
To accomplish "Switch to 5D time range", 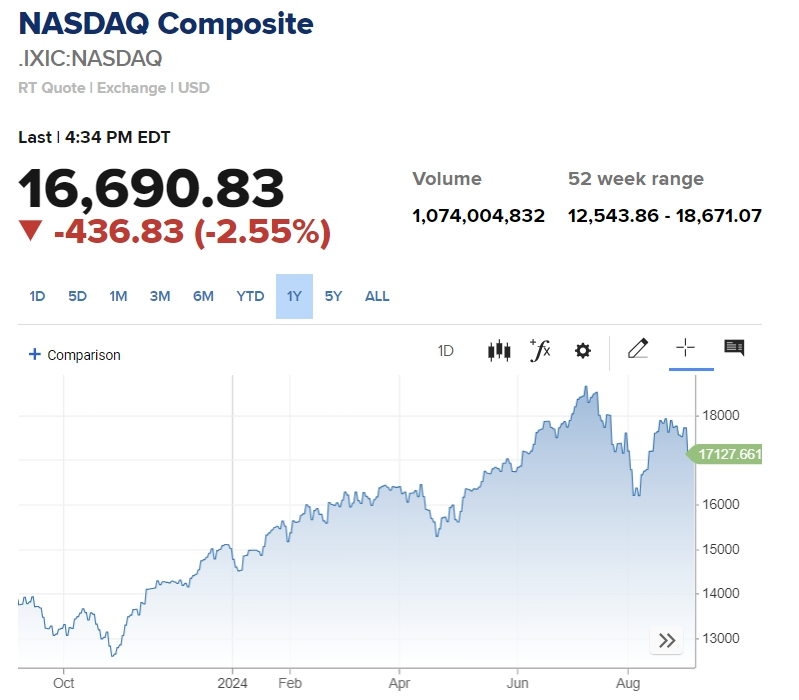I will [x=77, y=296].
